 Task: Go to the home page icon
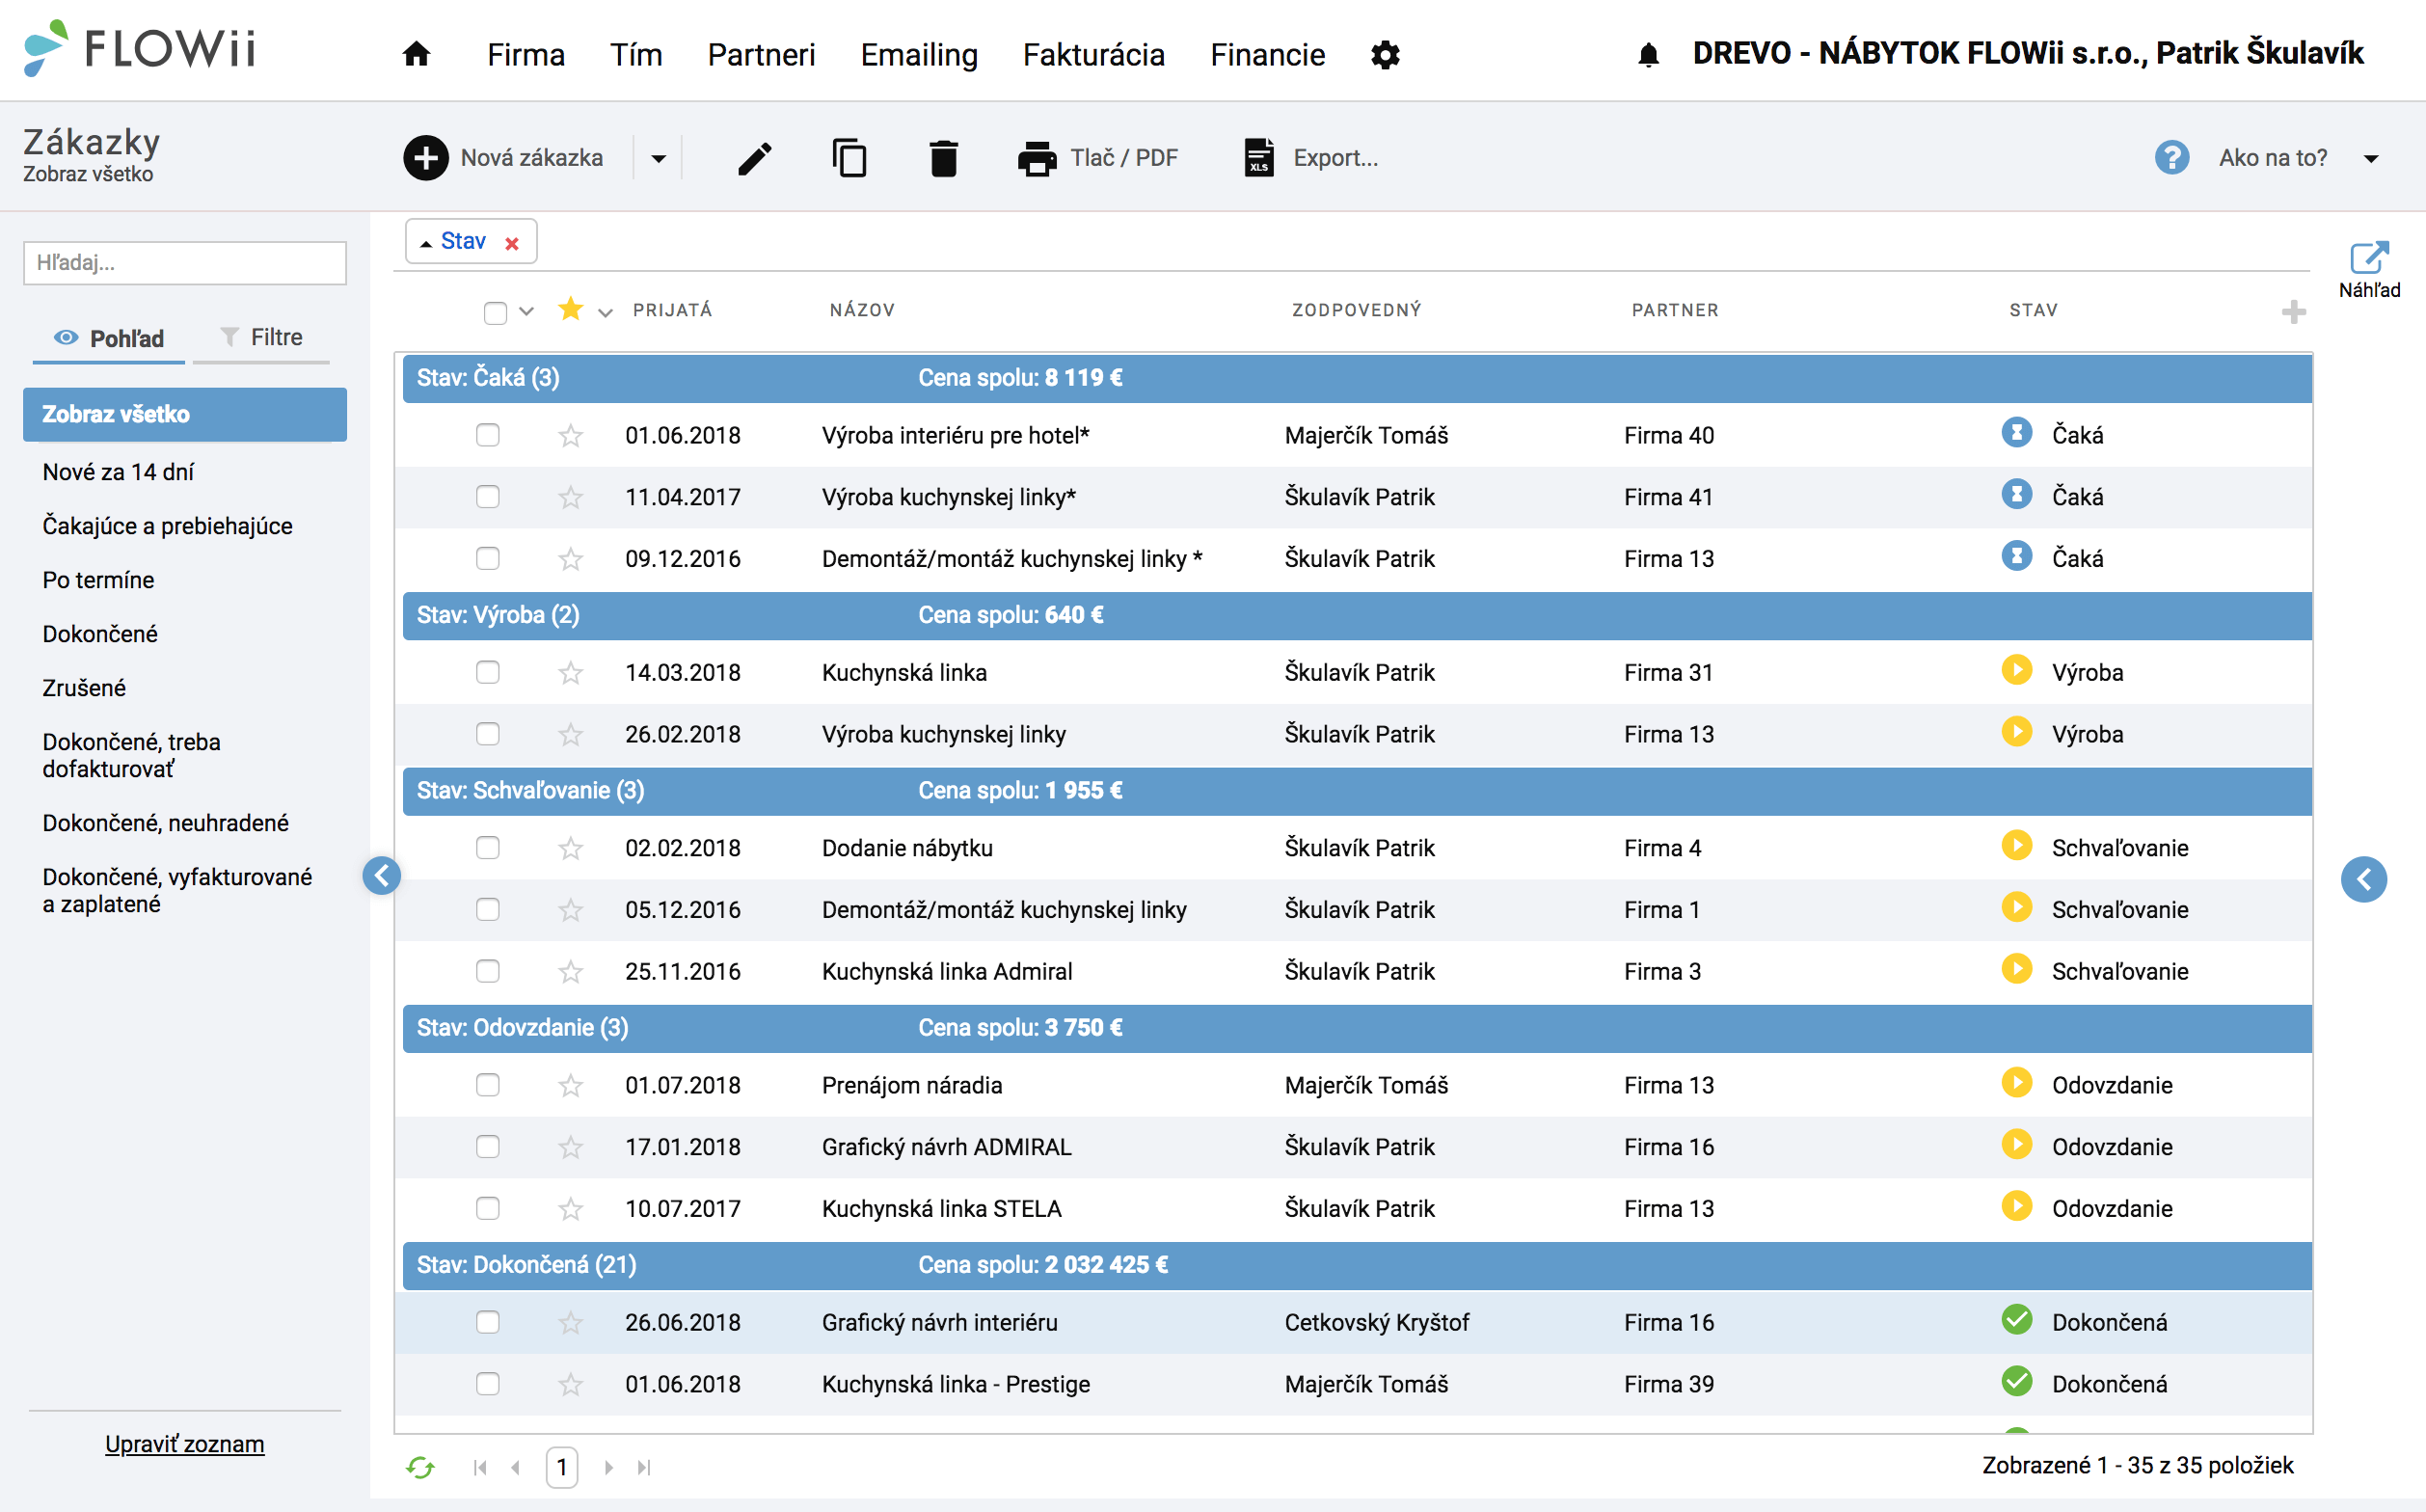(x=416, y=54)
